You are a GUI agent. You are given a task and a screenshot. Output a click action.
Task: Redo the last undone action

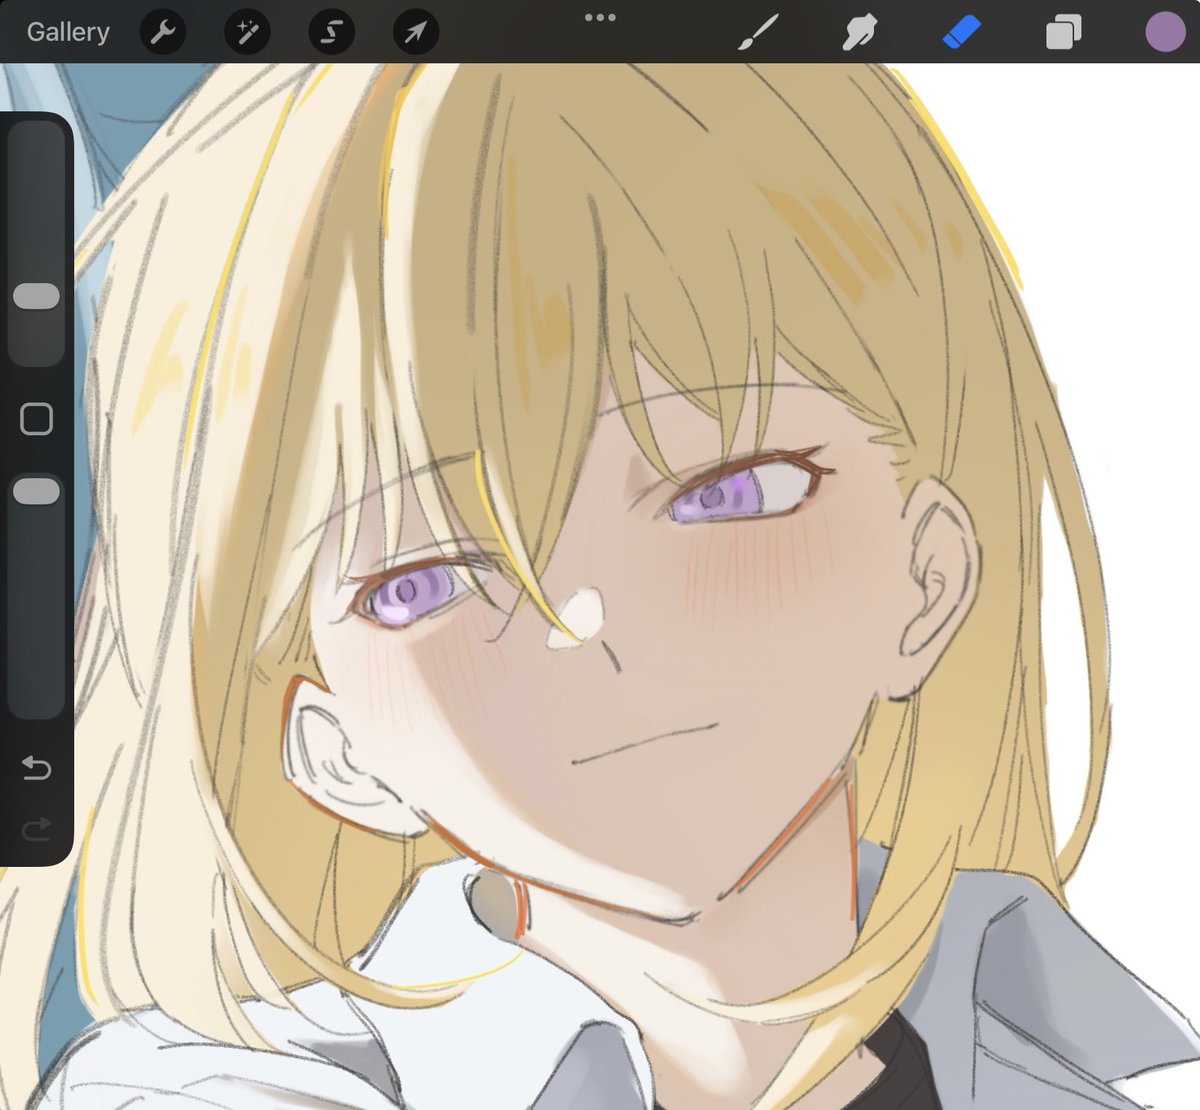click(36, 828)
